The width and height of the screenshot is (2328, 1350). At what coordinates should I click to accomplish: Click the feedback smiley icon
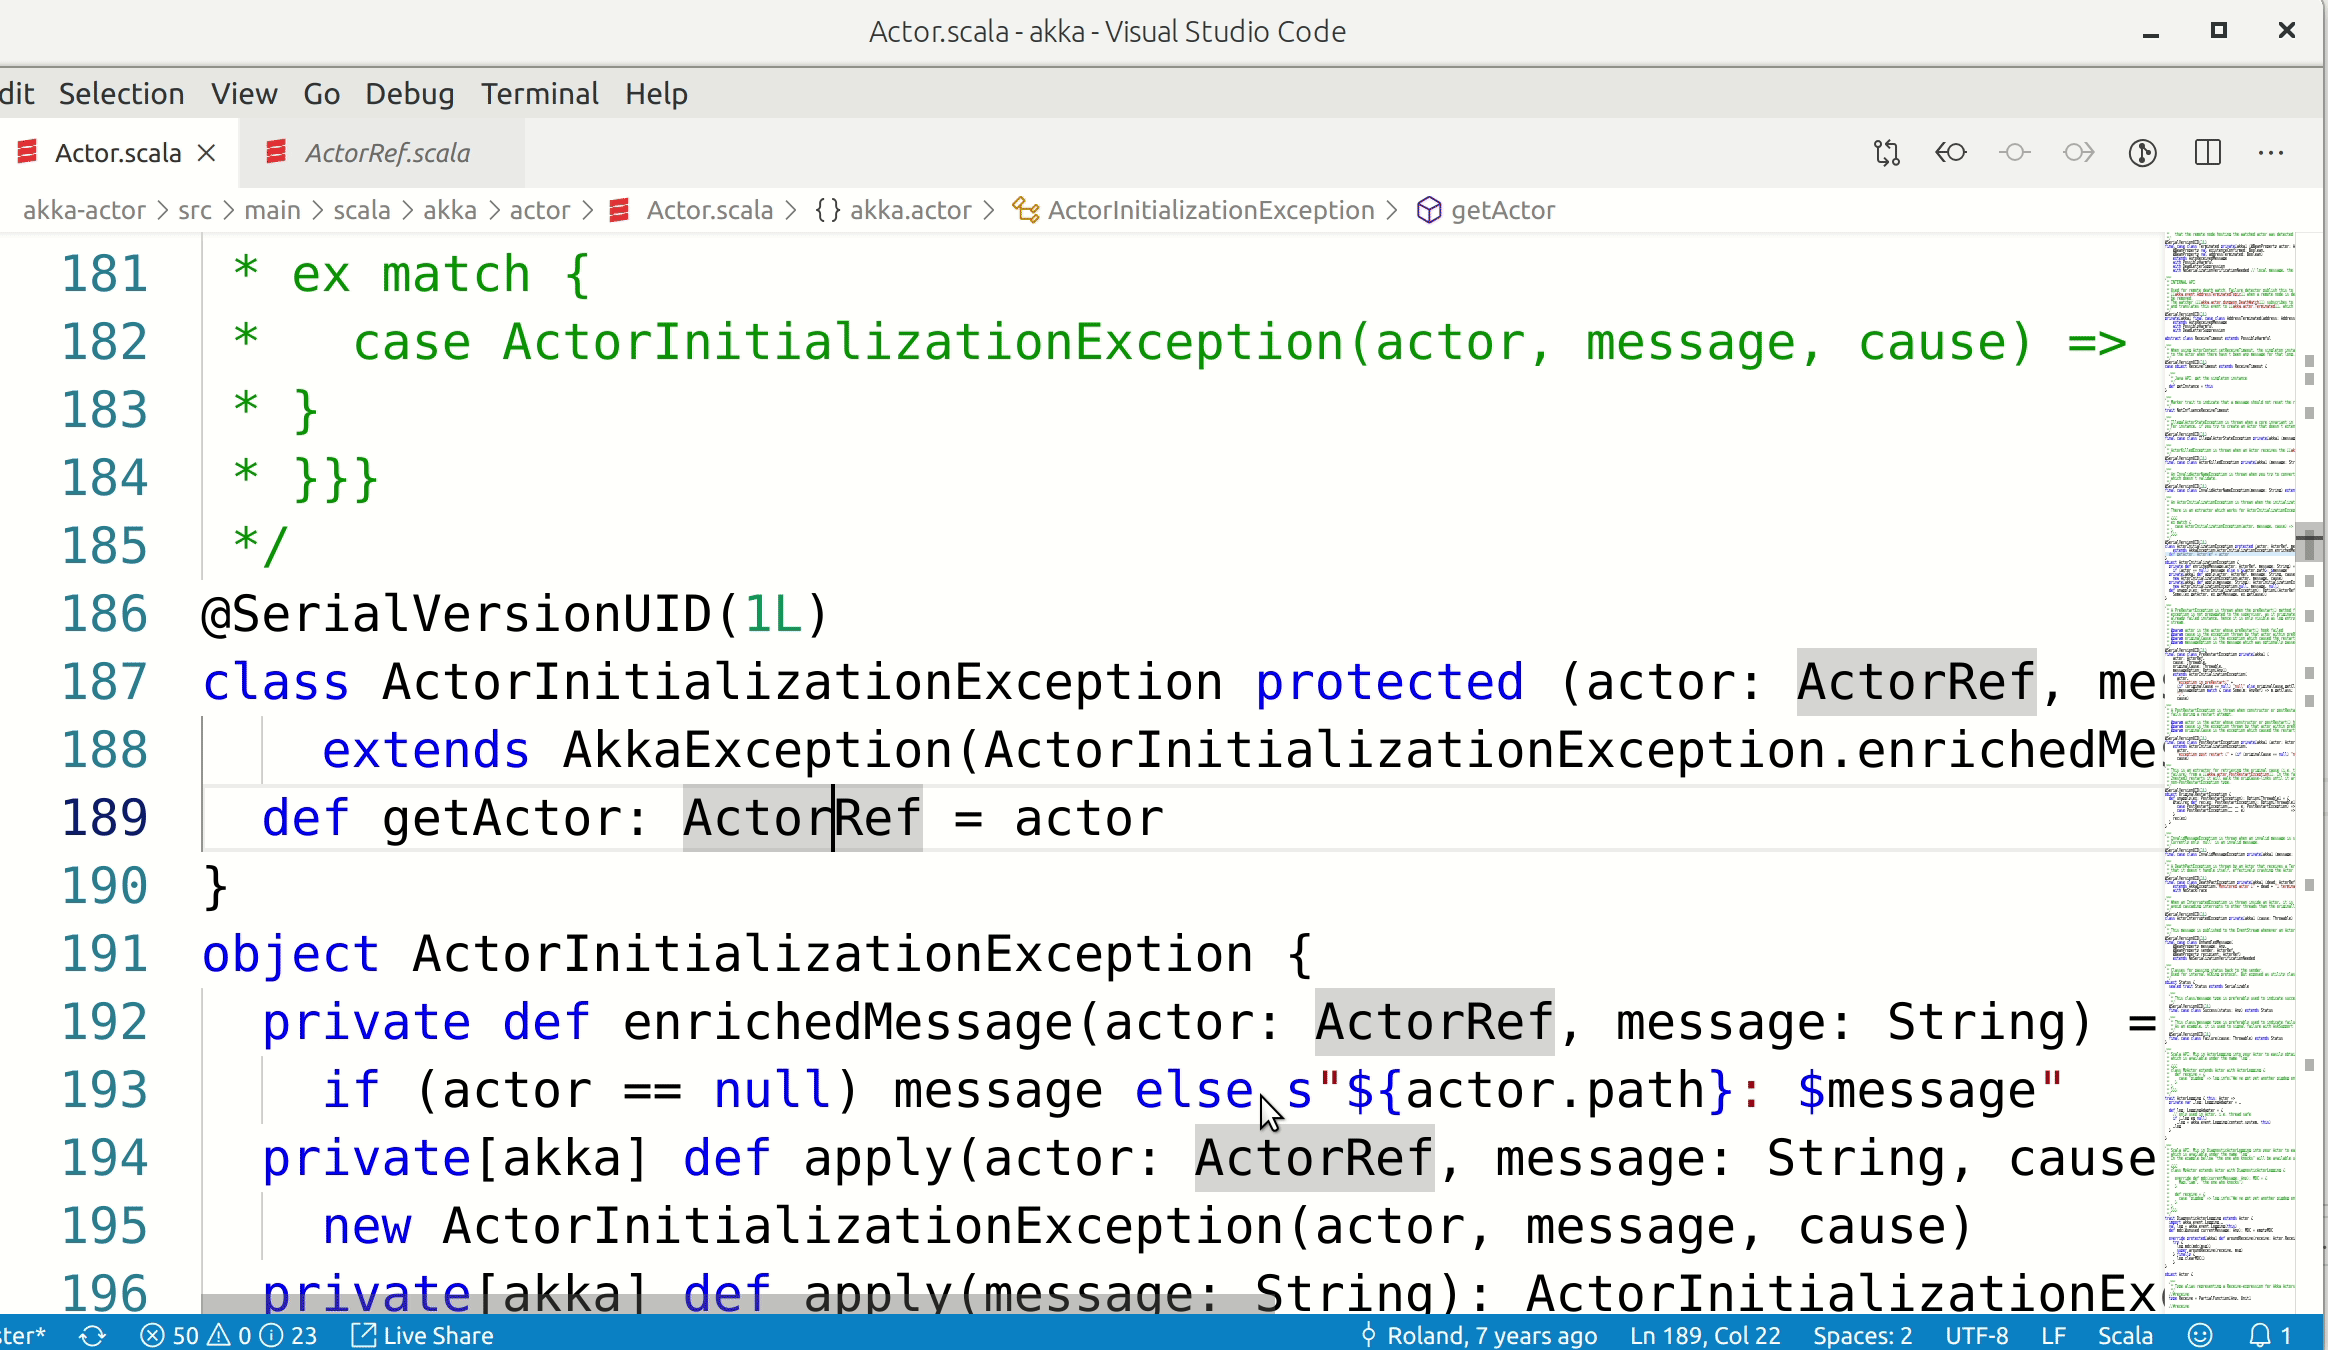(x=2200, y=1336)
